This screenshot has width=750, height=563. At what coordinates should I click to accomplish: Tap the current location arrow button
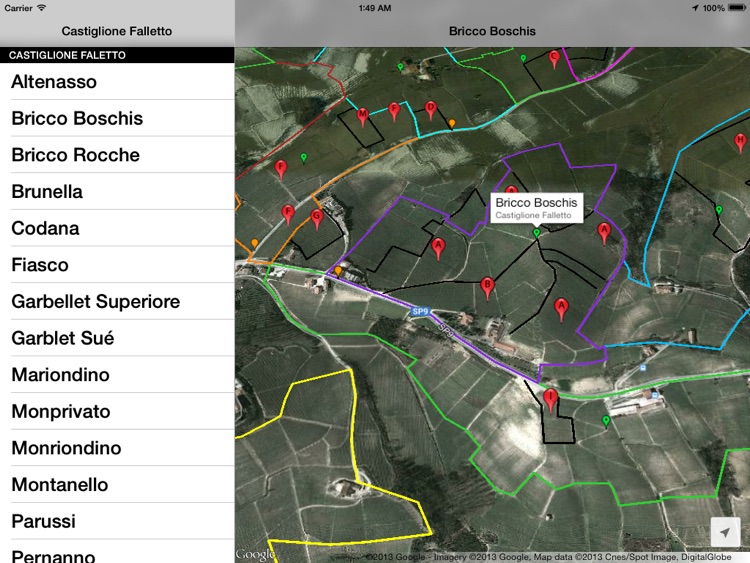coord(725,532)
